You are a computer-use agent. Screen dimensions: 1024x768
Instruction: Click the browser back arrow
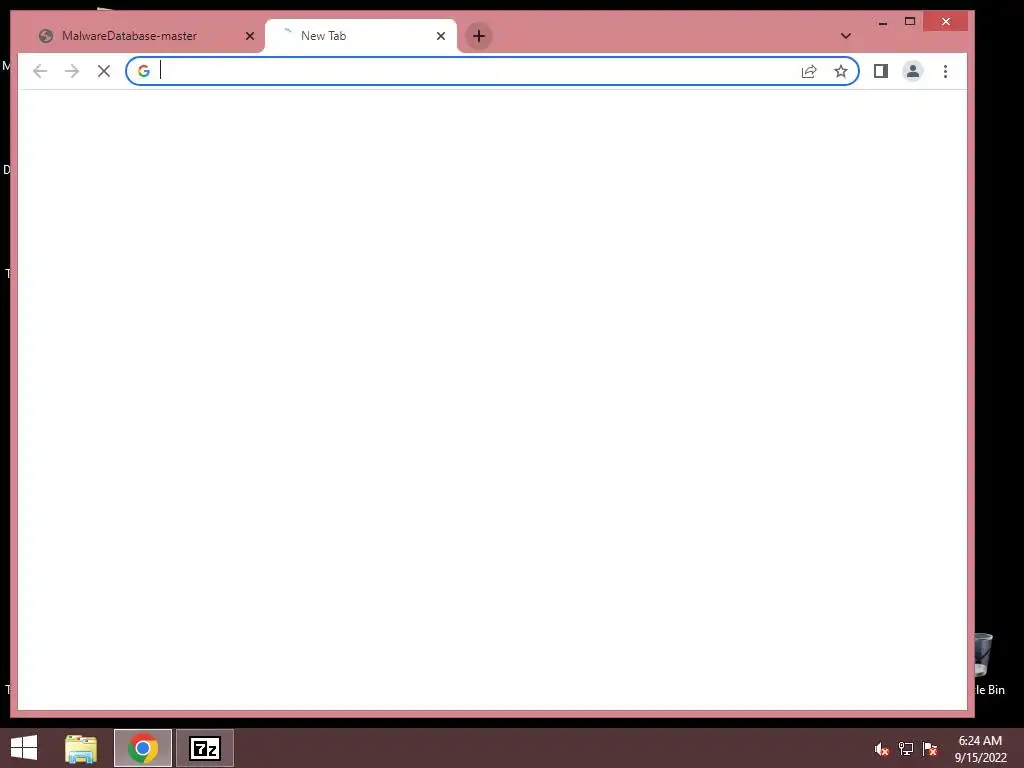pos(40,71)
